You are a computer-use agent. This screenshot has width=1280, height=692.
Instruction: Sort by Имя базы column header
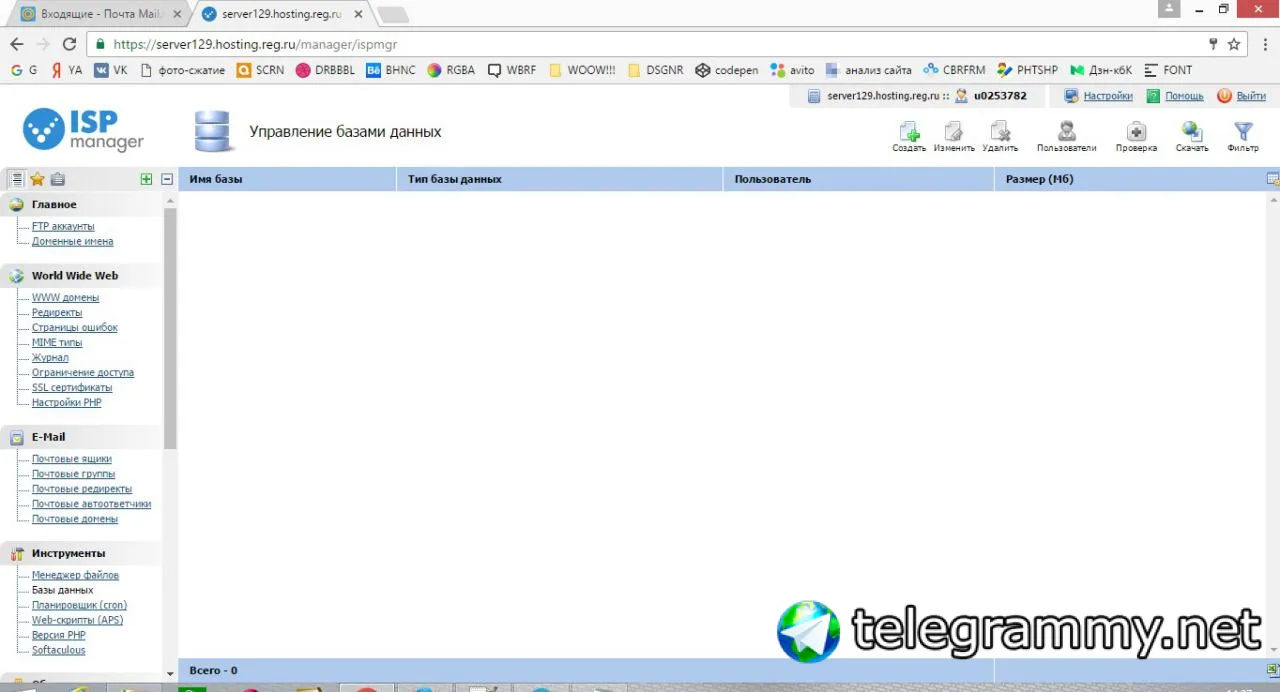pyautogui.click(x=287, y=179)
